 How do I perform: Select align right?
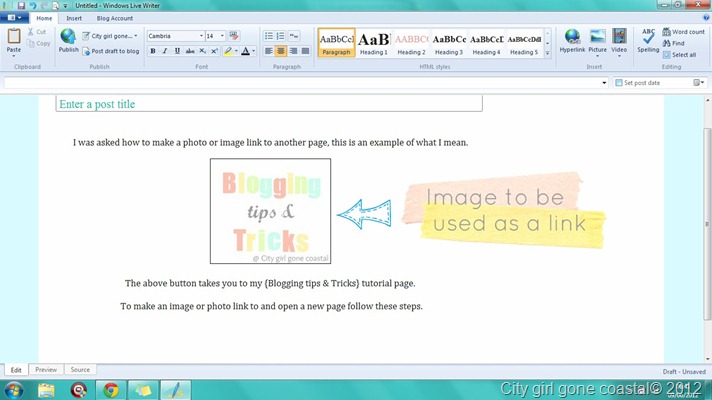coord(293,51)
